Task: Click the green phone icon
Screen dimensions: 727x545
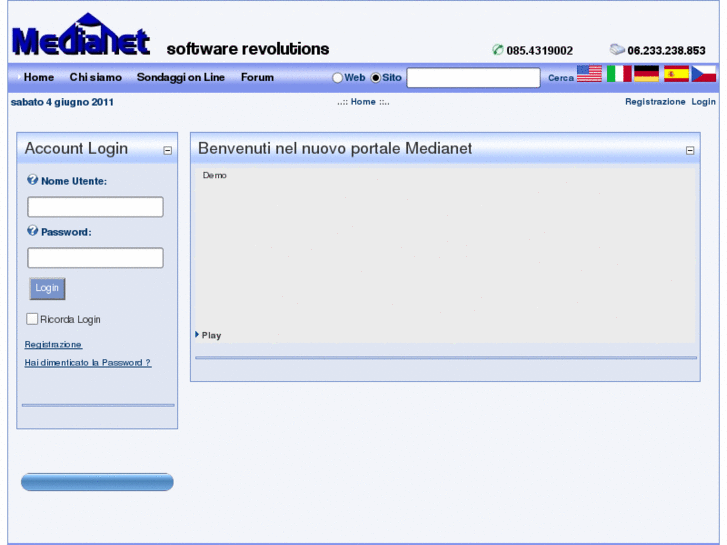Action: 497,50
